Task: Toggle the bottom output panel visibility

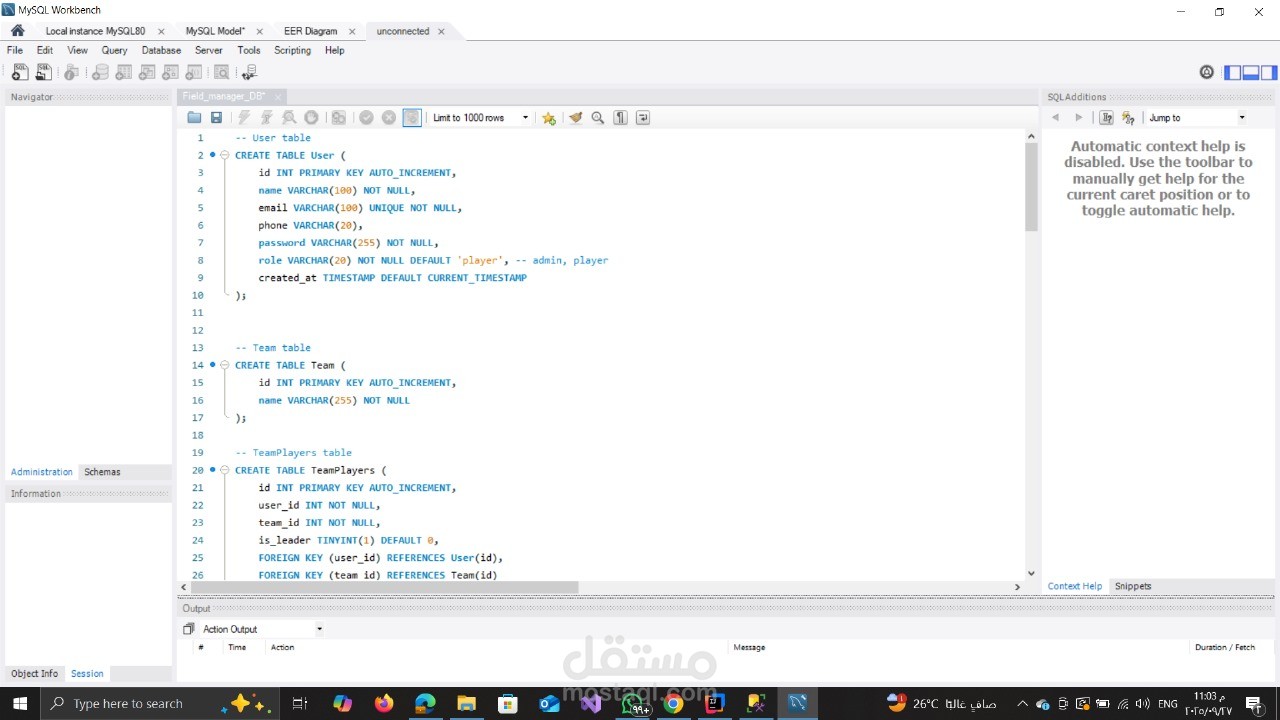Action: (x=1251, y=72)
